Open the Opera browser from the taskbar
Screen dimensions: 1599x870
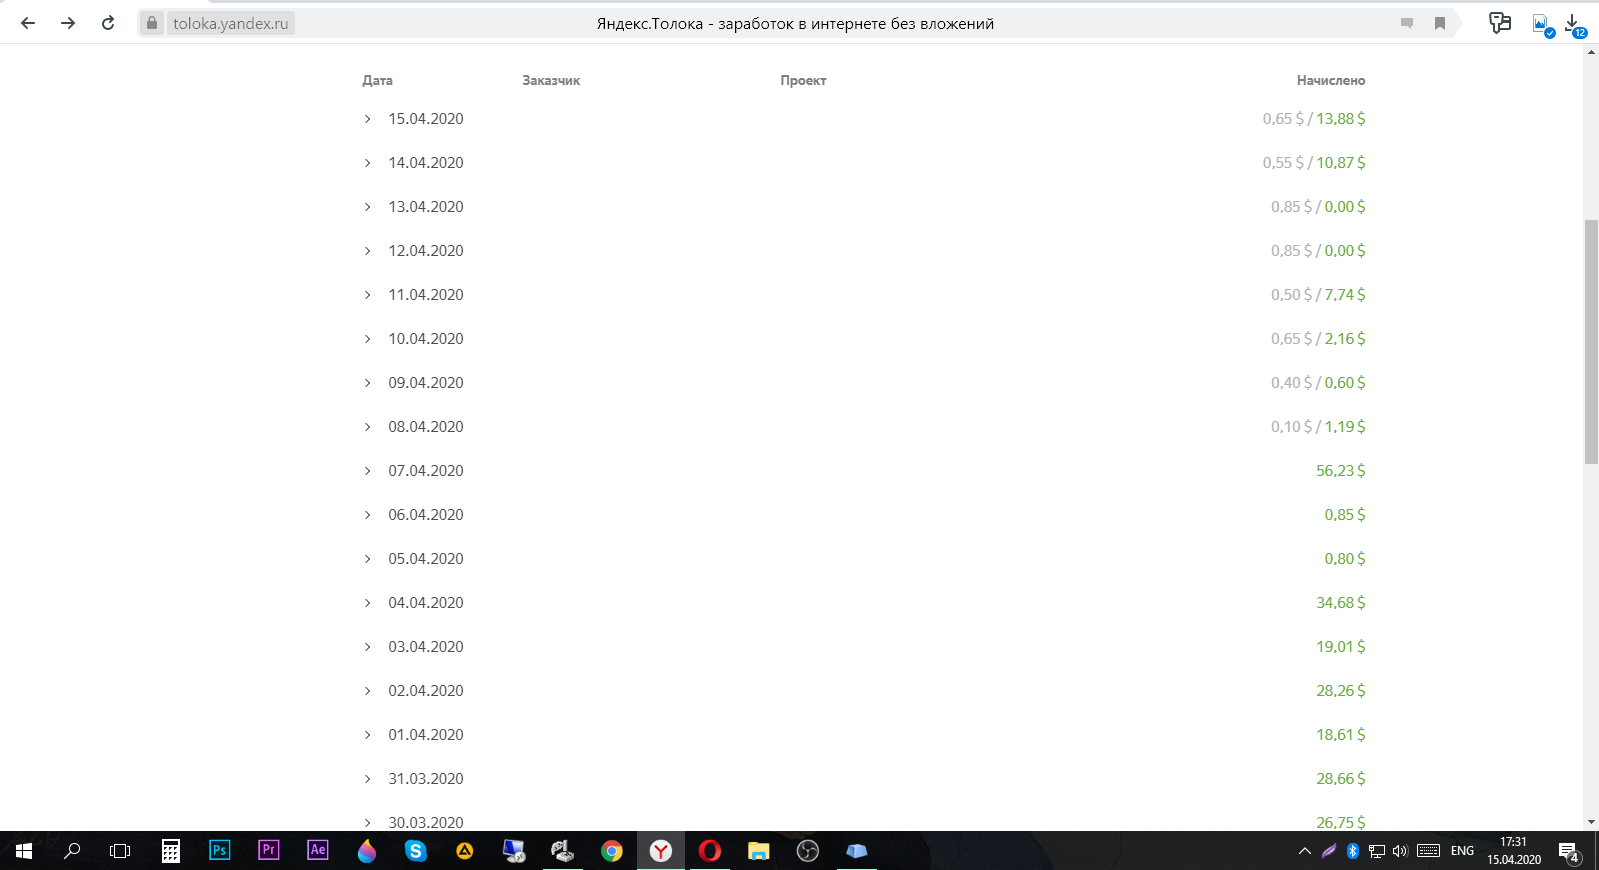tap(710, 851)
